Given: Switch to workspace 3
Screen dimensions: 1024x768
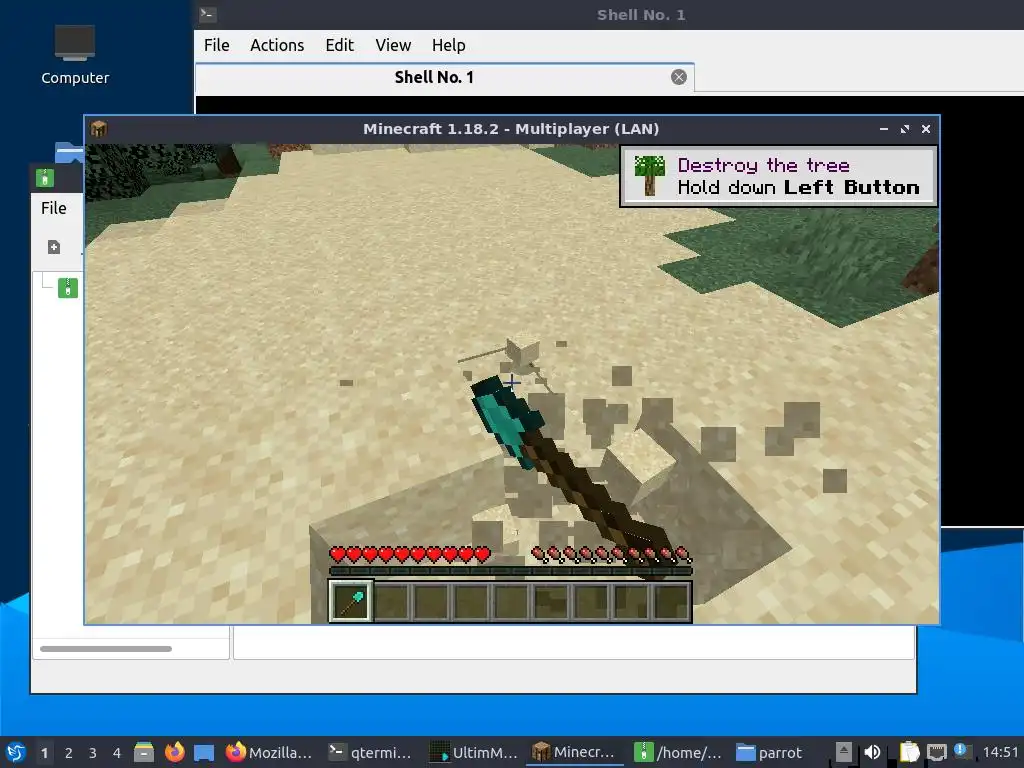Looking at the screenshot, I should (x=93, y=753).
